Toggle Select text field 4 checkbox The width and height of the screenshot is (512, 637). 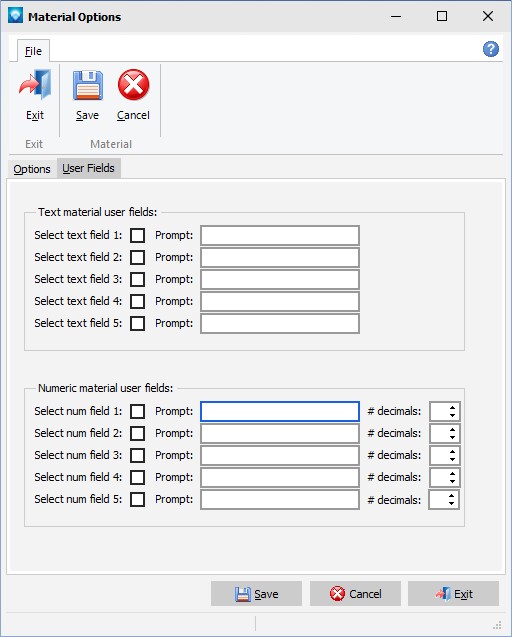[x=137, y=301]
